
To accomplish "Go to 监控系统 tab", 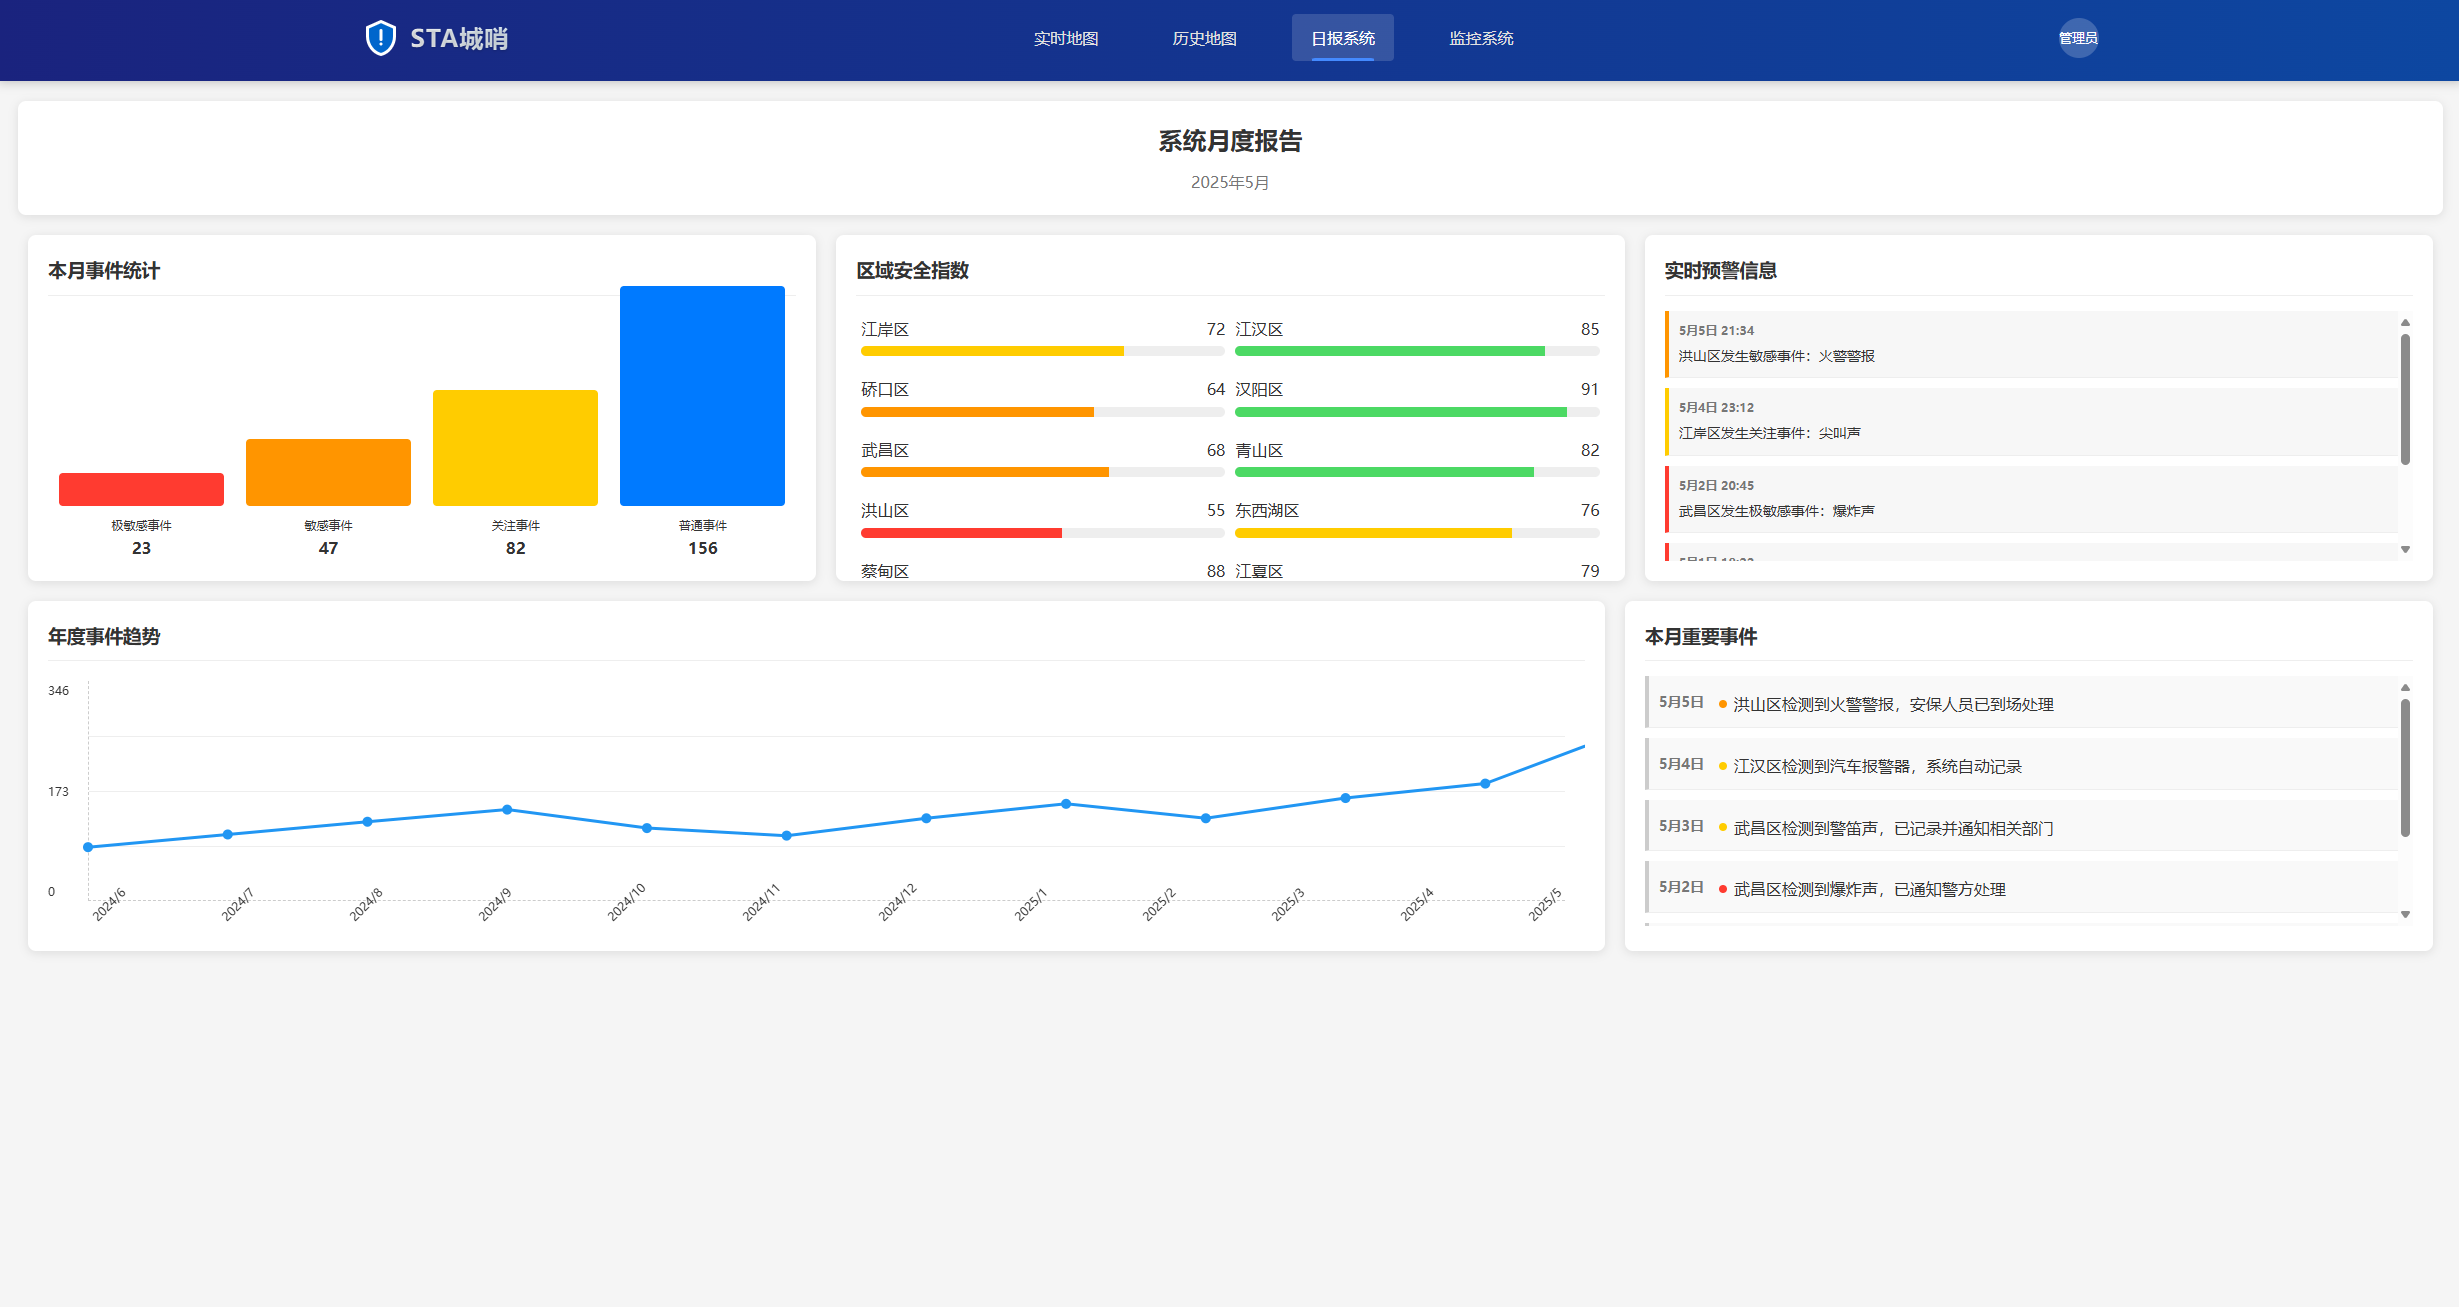I will (1481, 38).
